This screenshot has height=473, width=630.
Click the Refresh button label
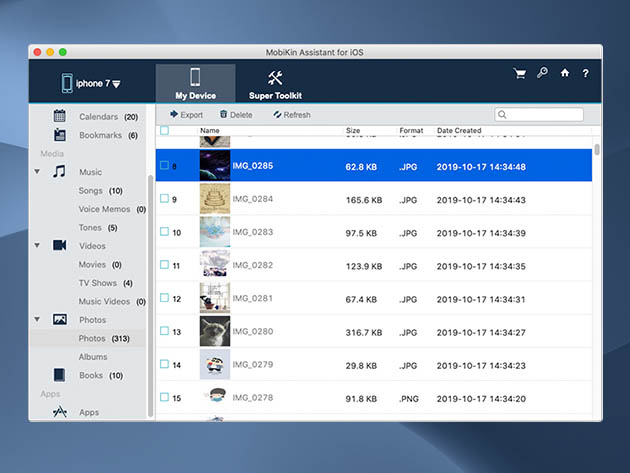point(297,115)
